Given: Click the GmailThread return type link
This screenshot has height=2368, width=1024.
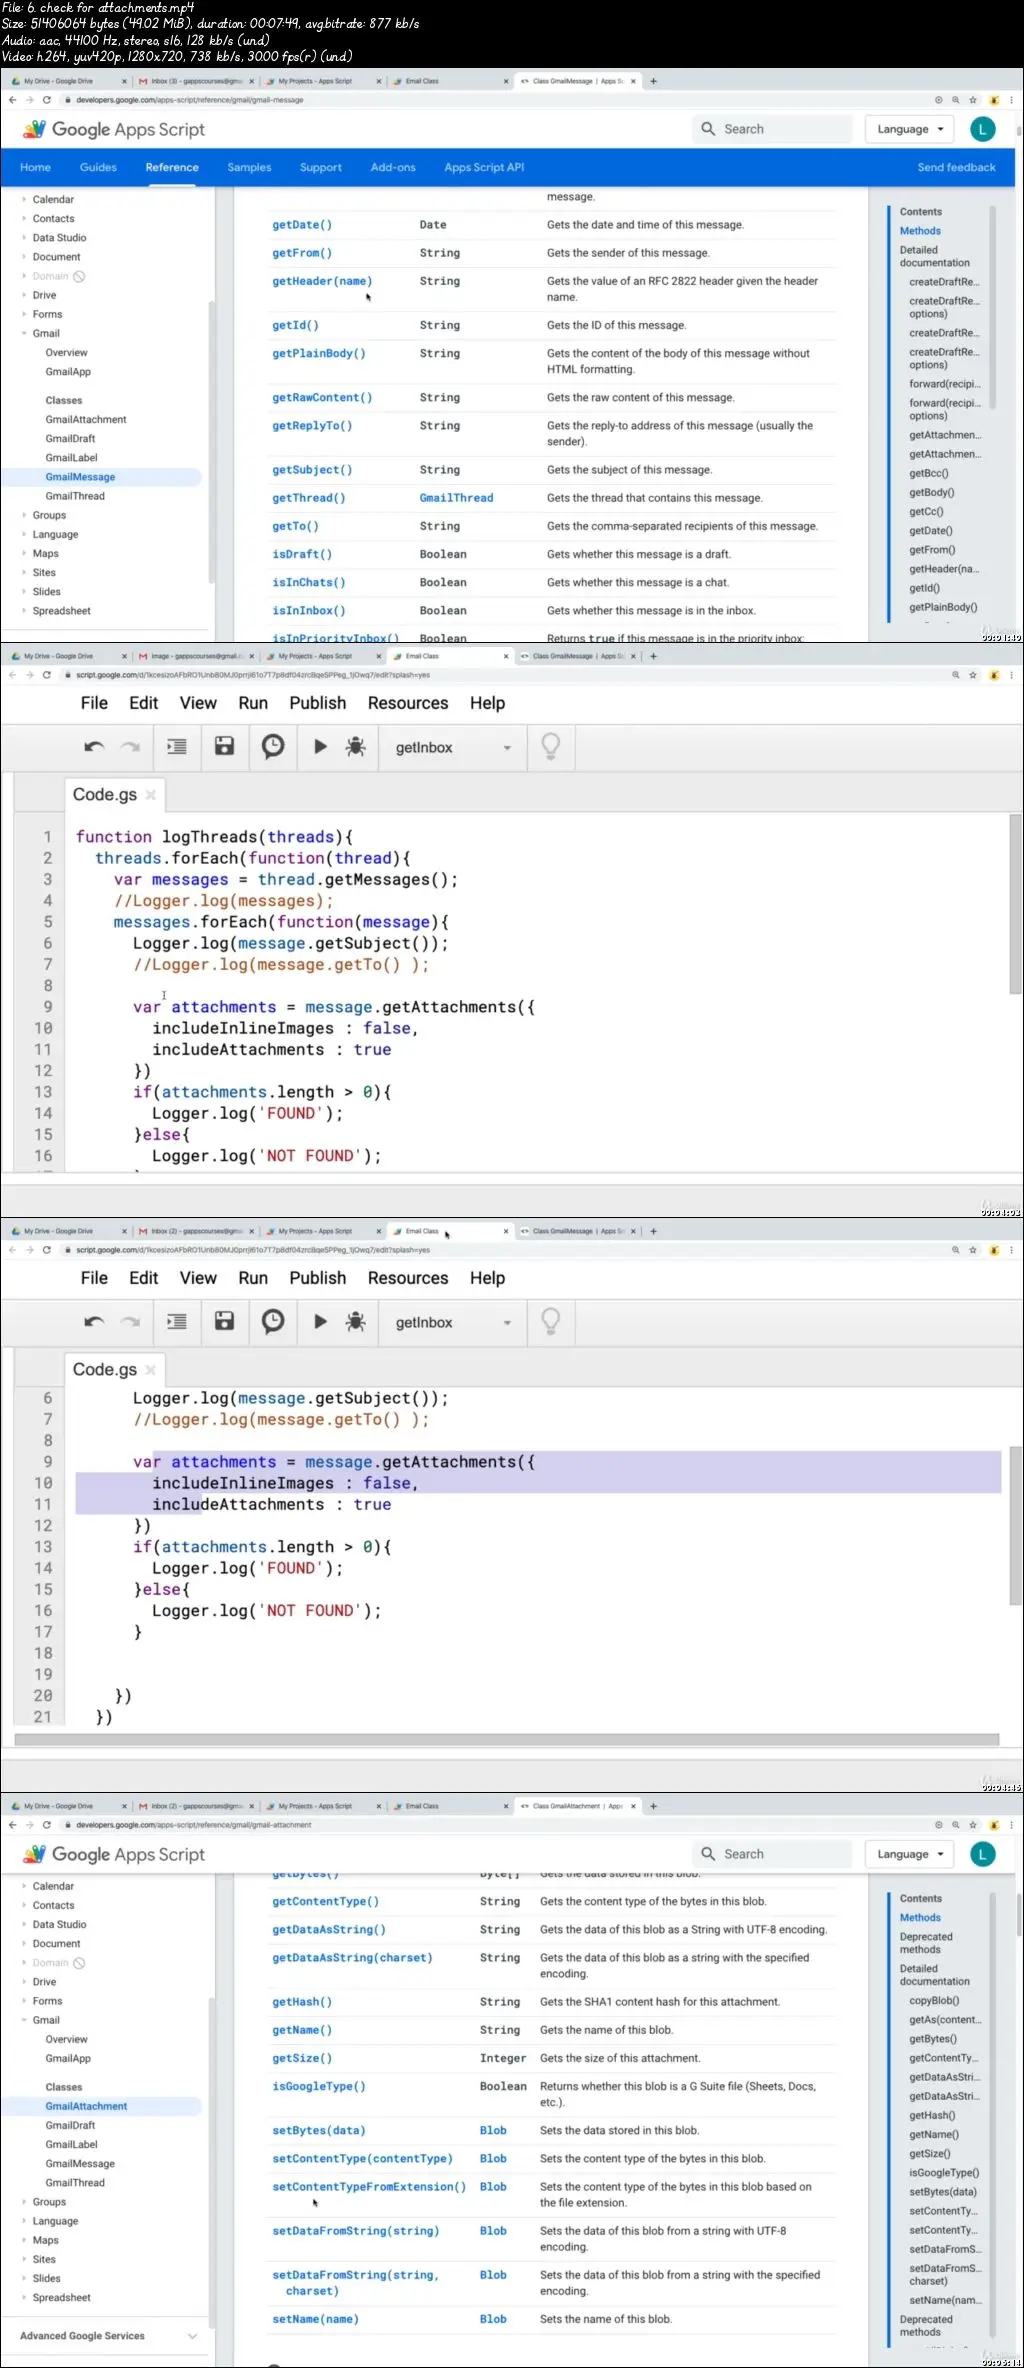Looking at the screenshot, I should (456, 498).
